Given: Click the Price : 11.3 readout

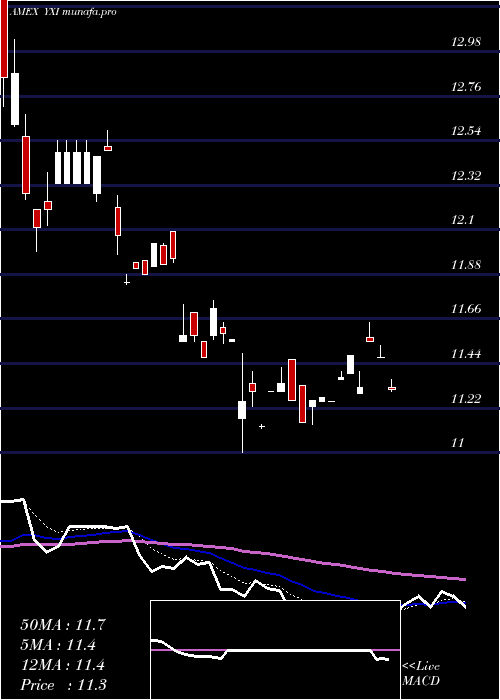Looking at the screenshot, I should [x=63, y=685].
